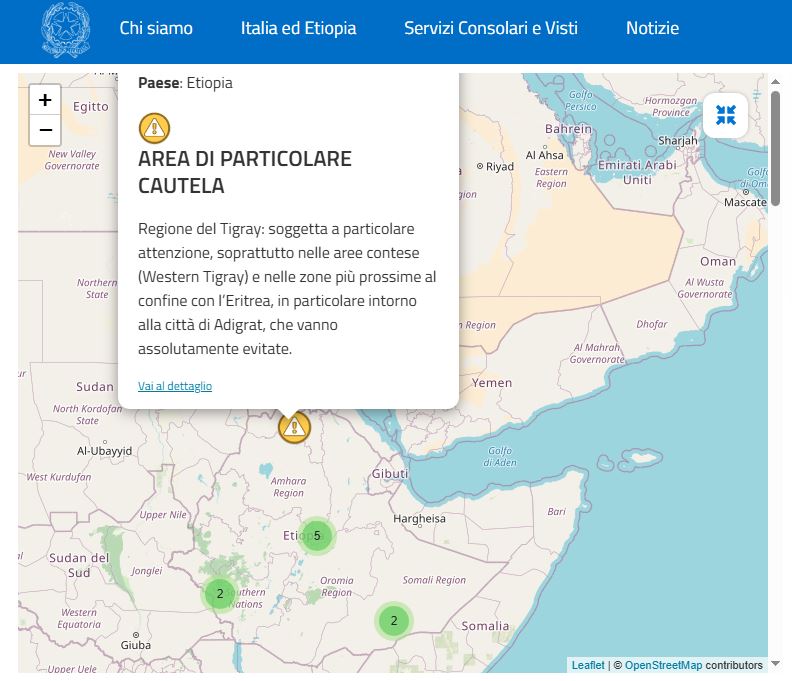Click the page vertical scrollbar thumb
This screenshot has width=792, height=681.
[776, 148]
